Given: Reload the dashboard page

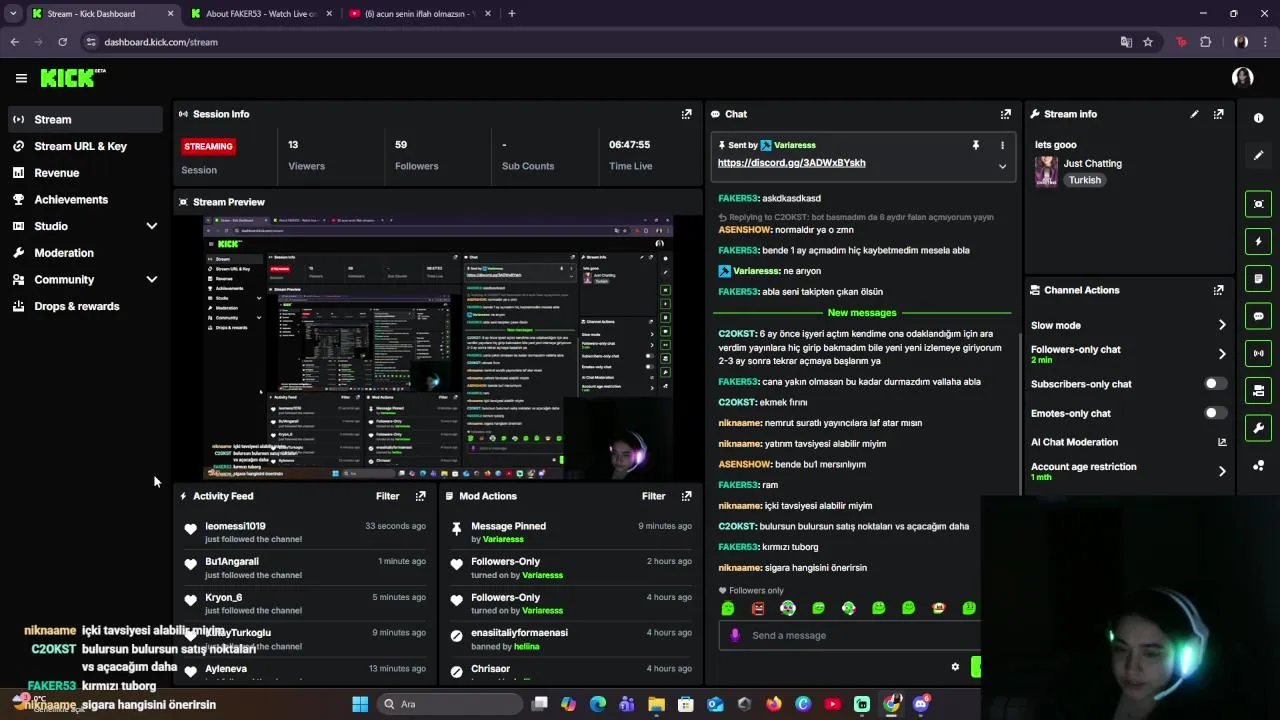Looking at the screenshot, I should click(x=62, y=42).
